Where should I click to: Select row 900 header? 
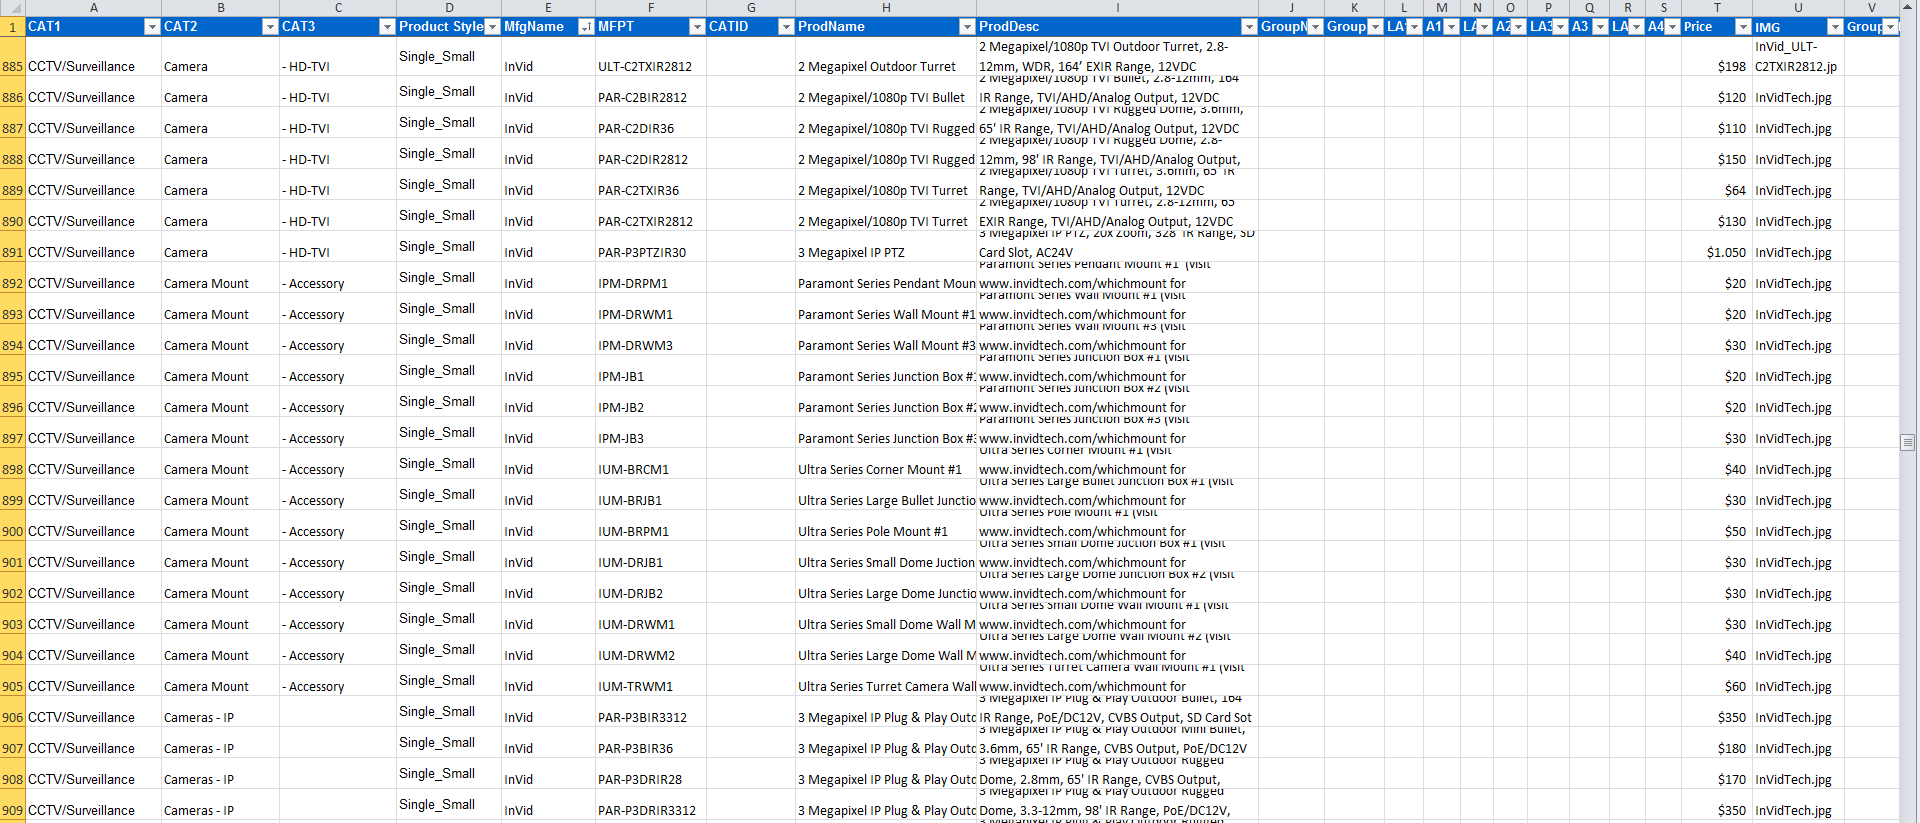click(12, 526)
